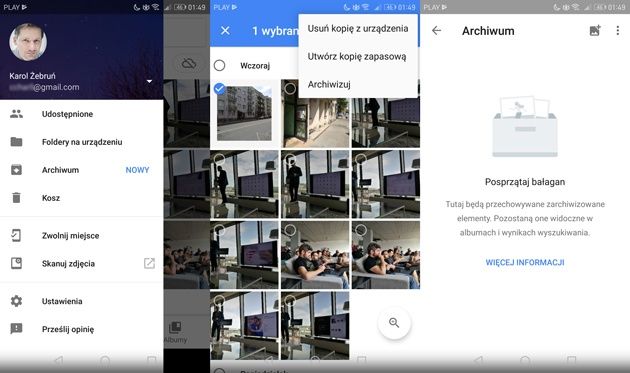Screen dimensions: 630x373
Task: Click the external link icon beside Skanuj zdjęcia
Action: 149,264
